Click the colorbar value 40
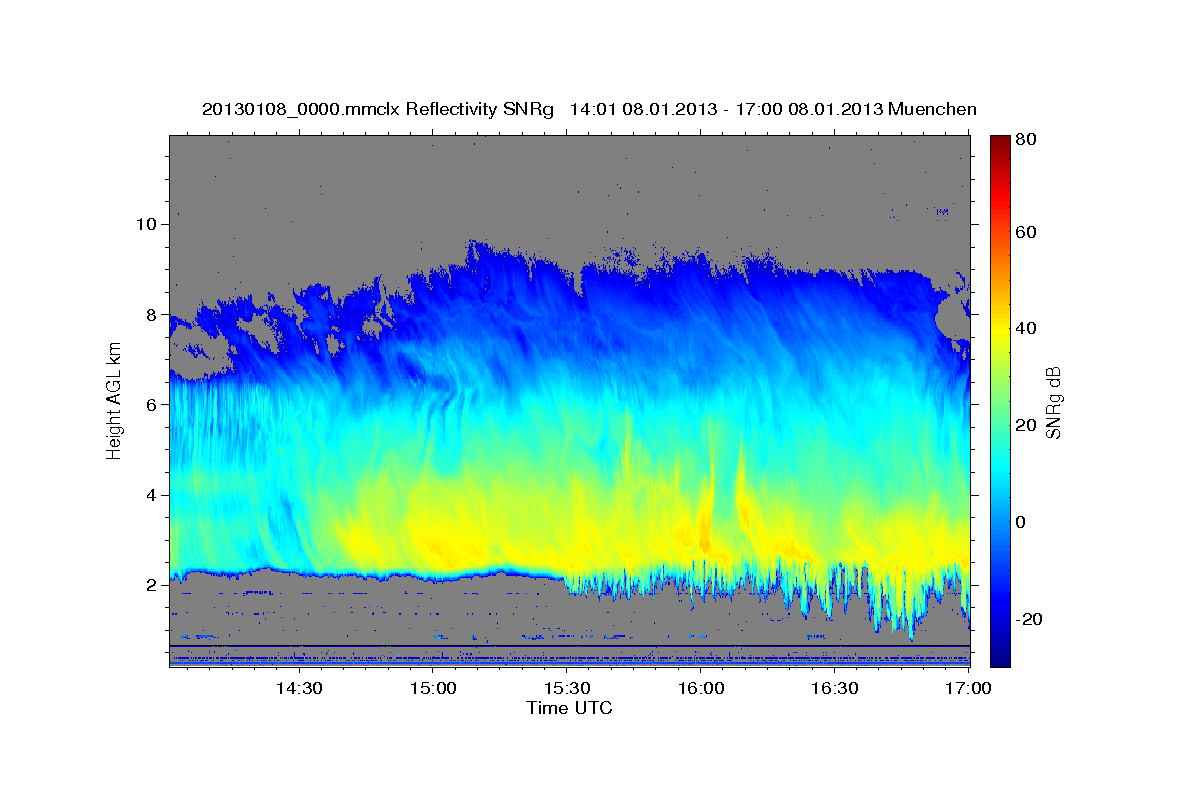The width and height of the screenshot is (1200, 800). pyautogui.click(x=1024, y=329)
